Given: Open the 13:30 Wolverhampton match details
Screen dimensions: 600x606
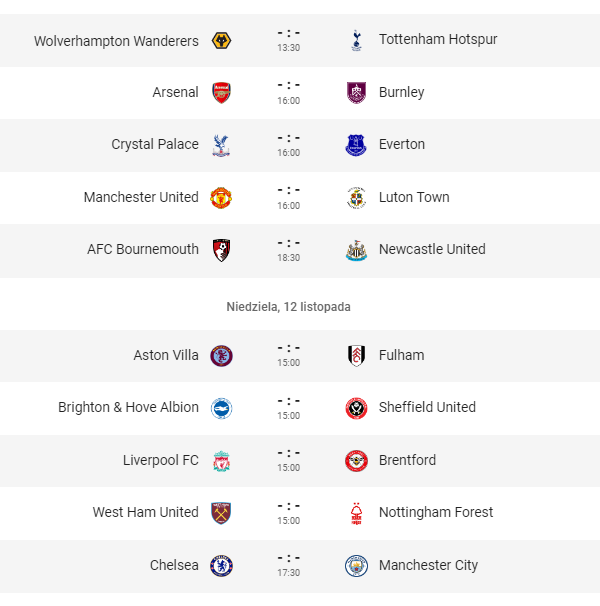Looking at the screenshot, I should 288,41.
